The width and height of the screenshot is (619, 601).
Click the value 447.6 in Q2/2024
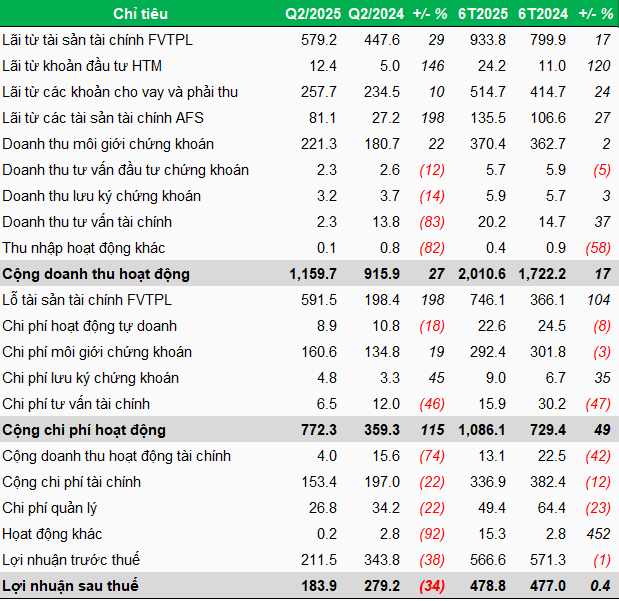[382, 40]
